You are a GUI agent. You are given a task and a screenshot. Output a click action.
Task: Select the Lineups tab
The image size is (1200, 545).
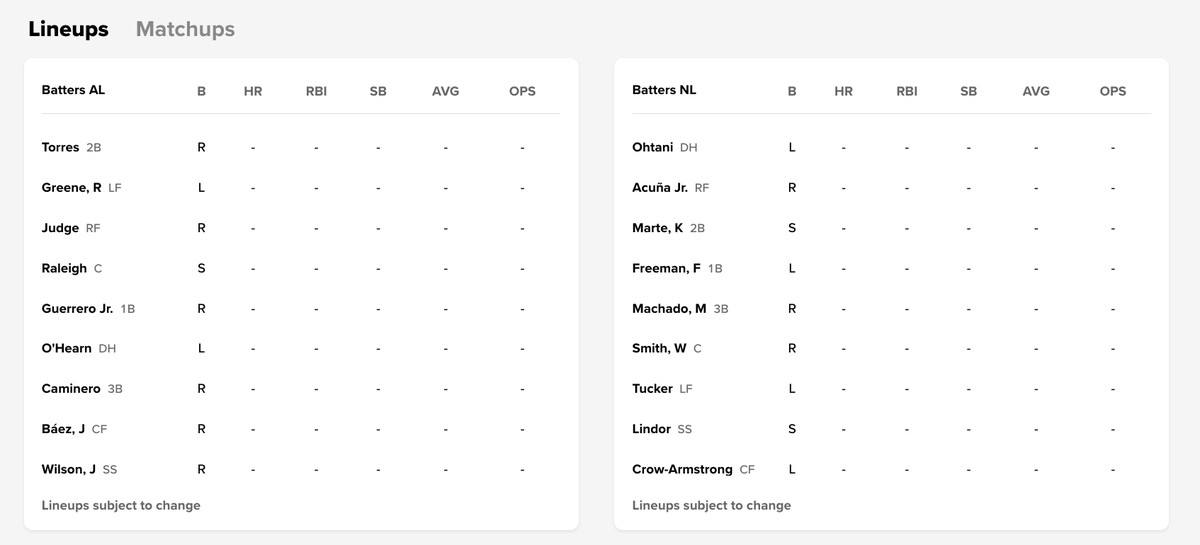(68, 29)
